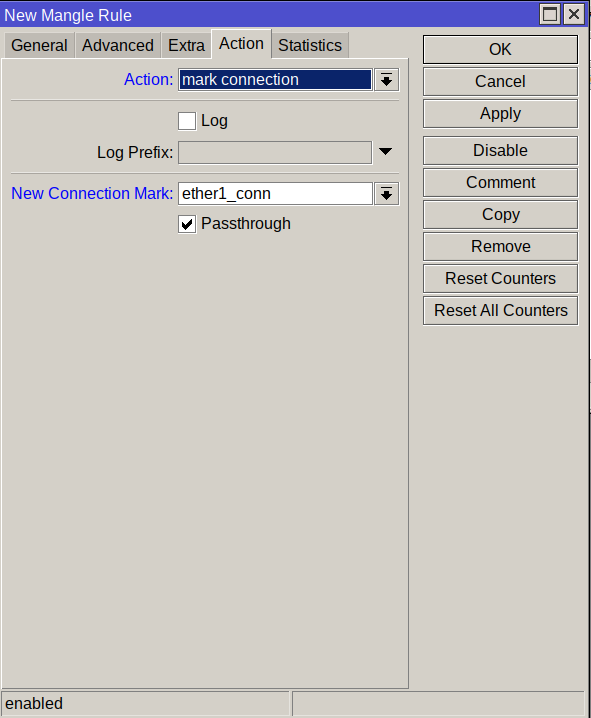Screen dimensions: 591x718
Task: Enable the Log checkbox
Action: [187, 121]
